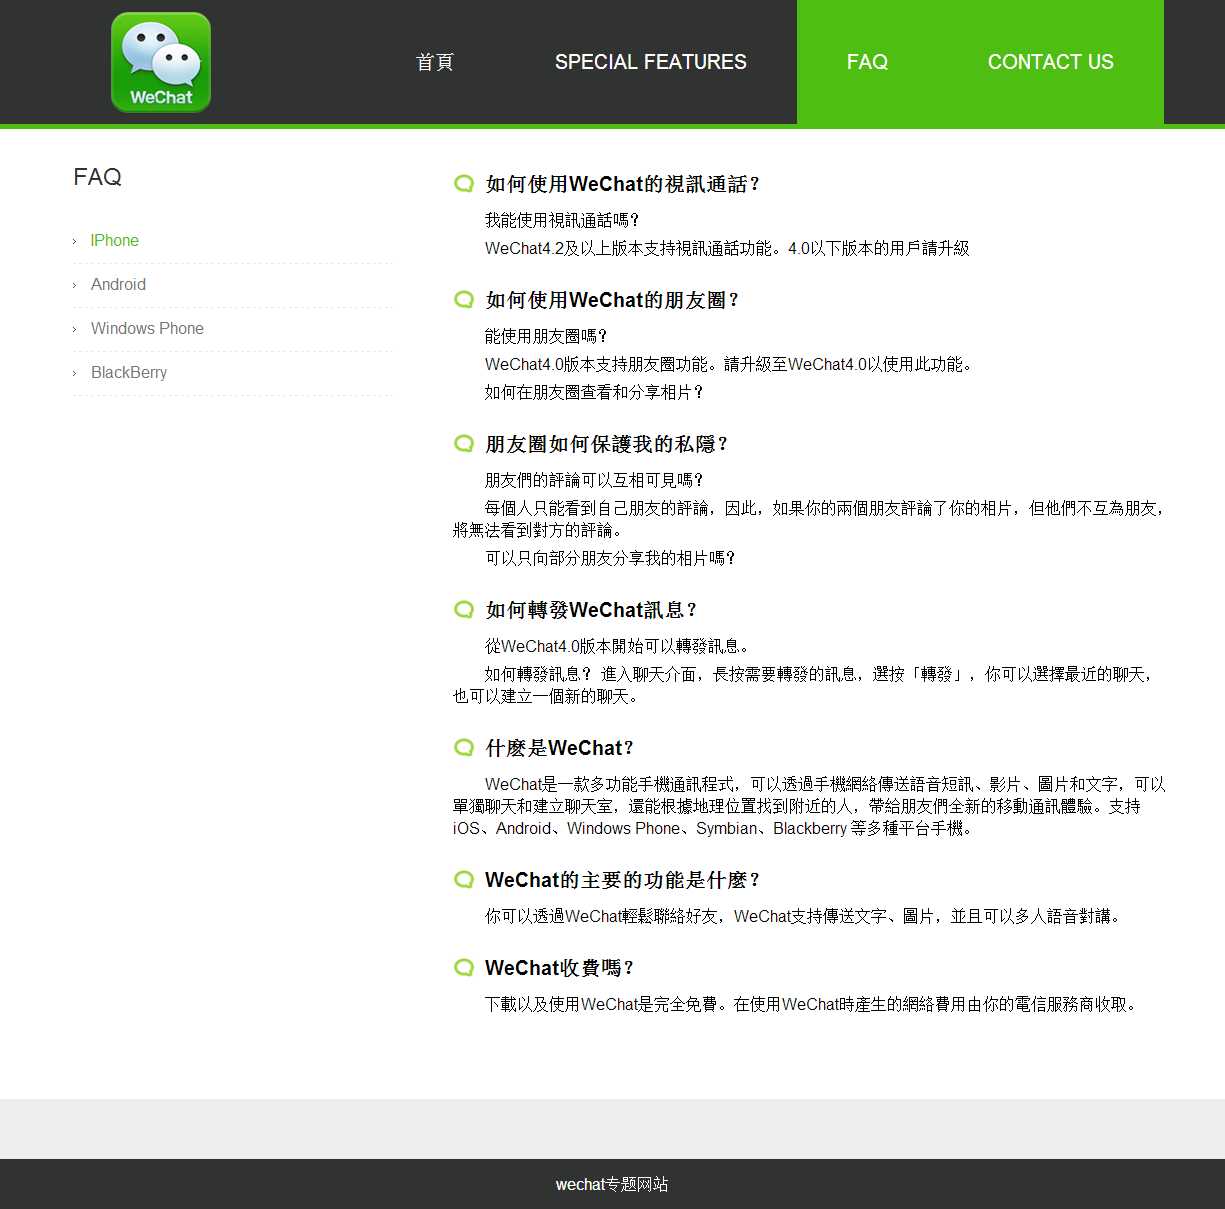This screenshot has width=1225, height=1209.
Task: Select the FAQ tab in the header
Action: pos(867,62)
